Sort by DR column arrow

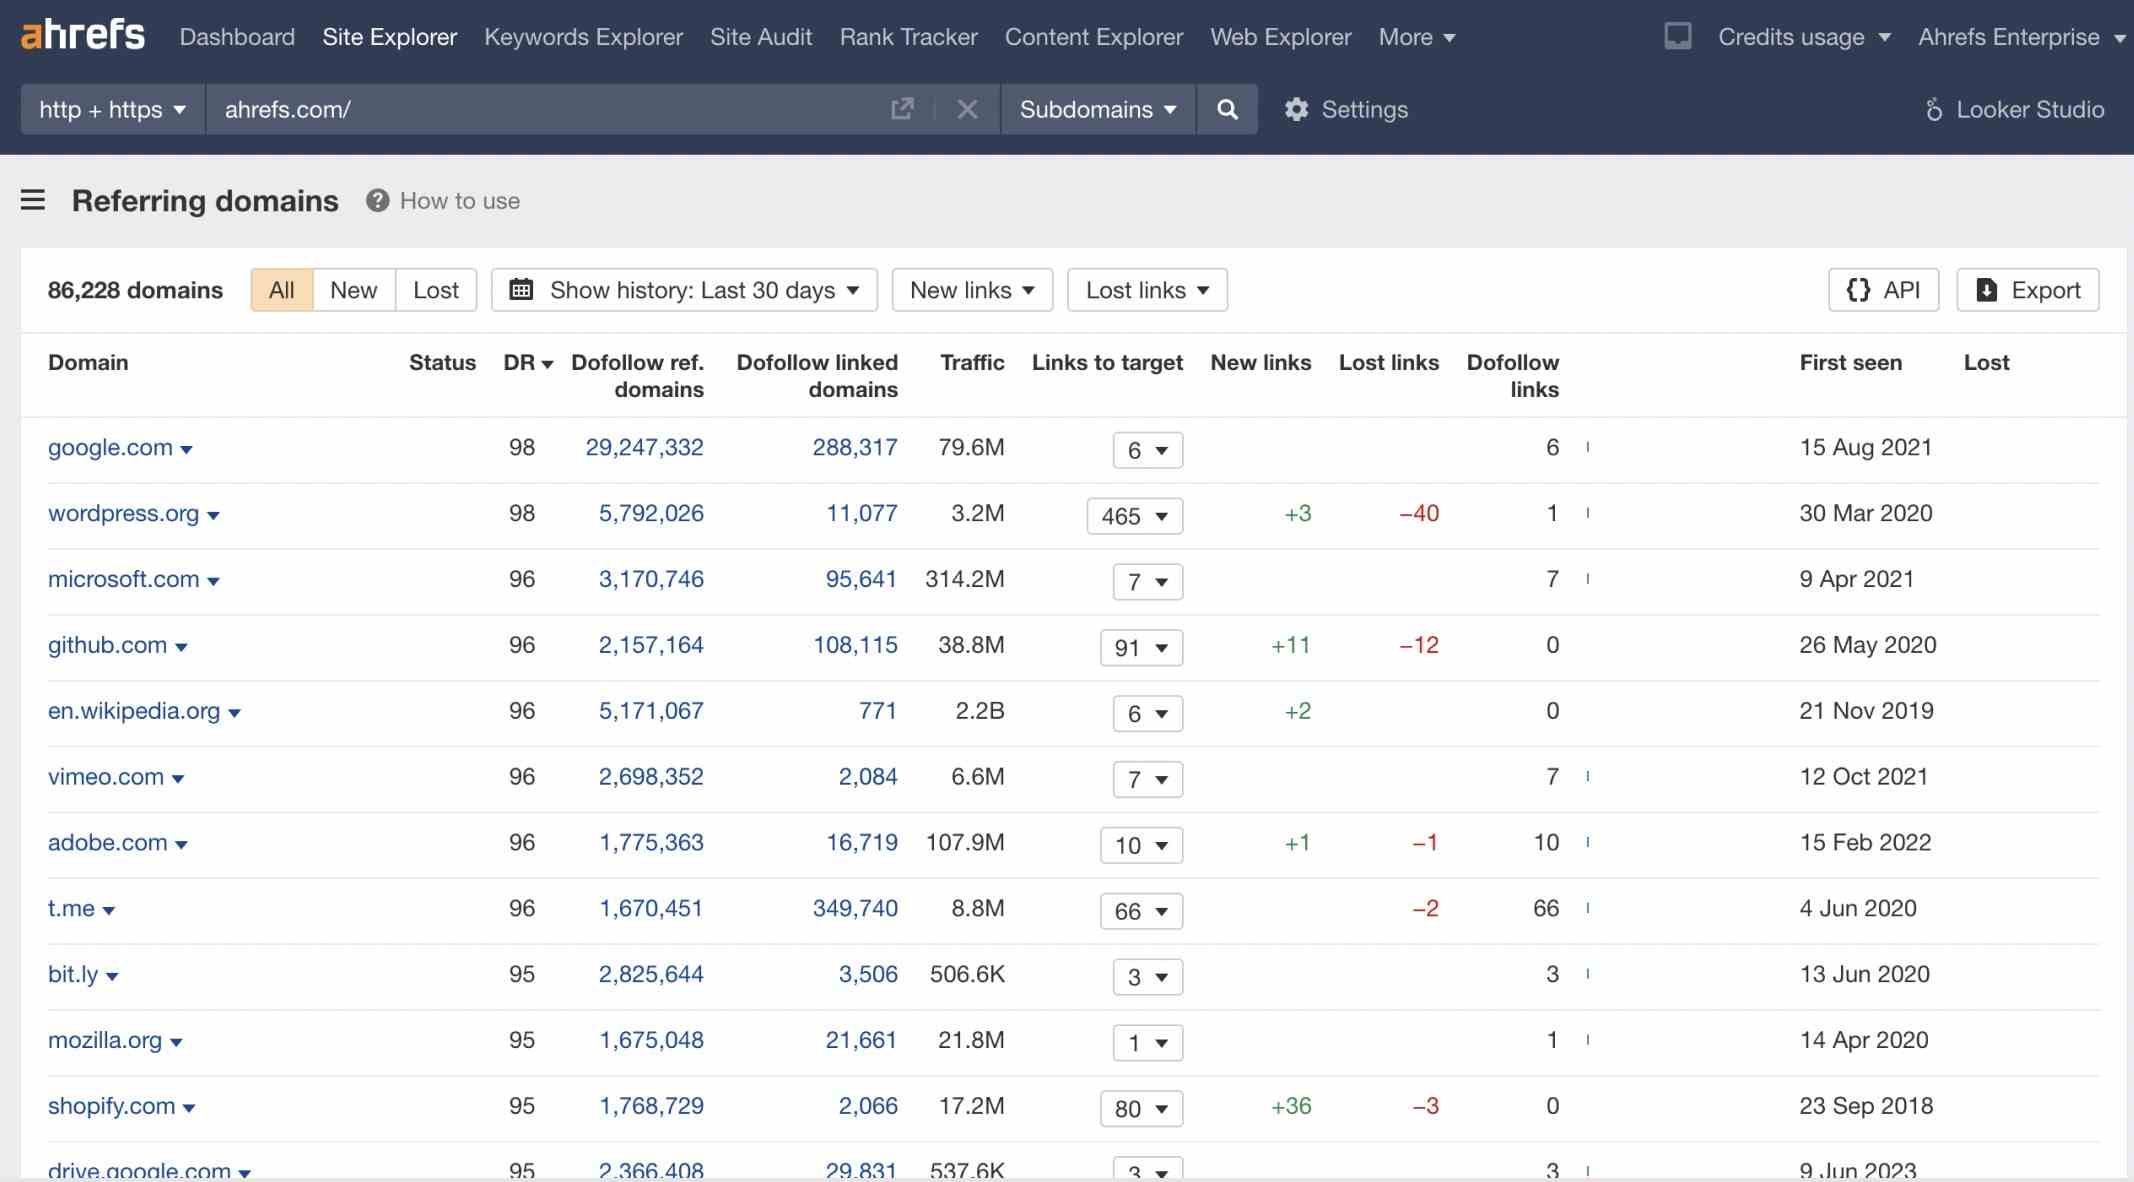coord(547,364)
